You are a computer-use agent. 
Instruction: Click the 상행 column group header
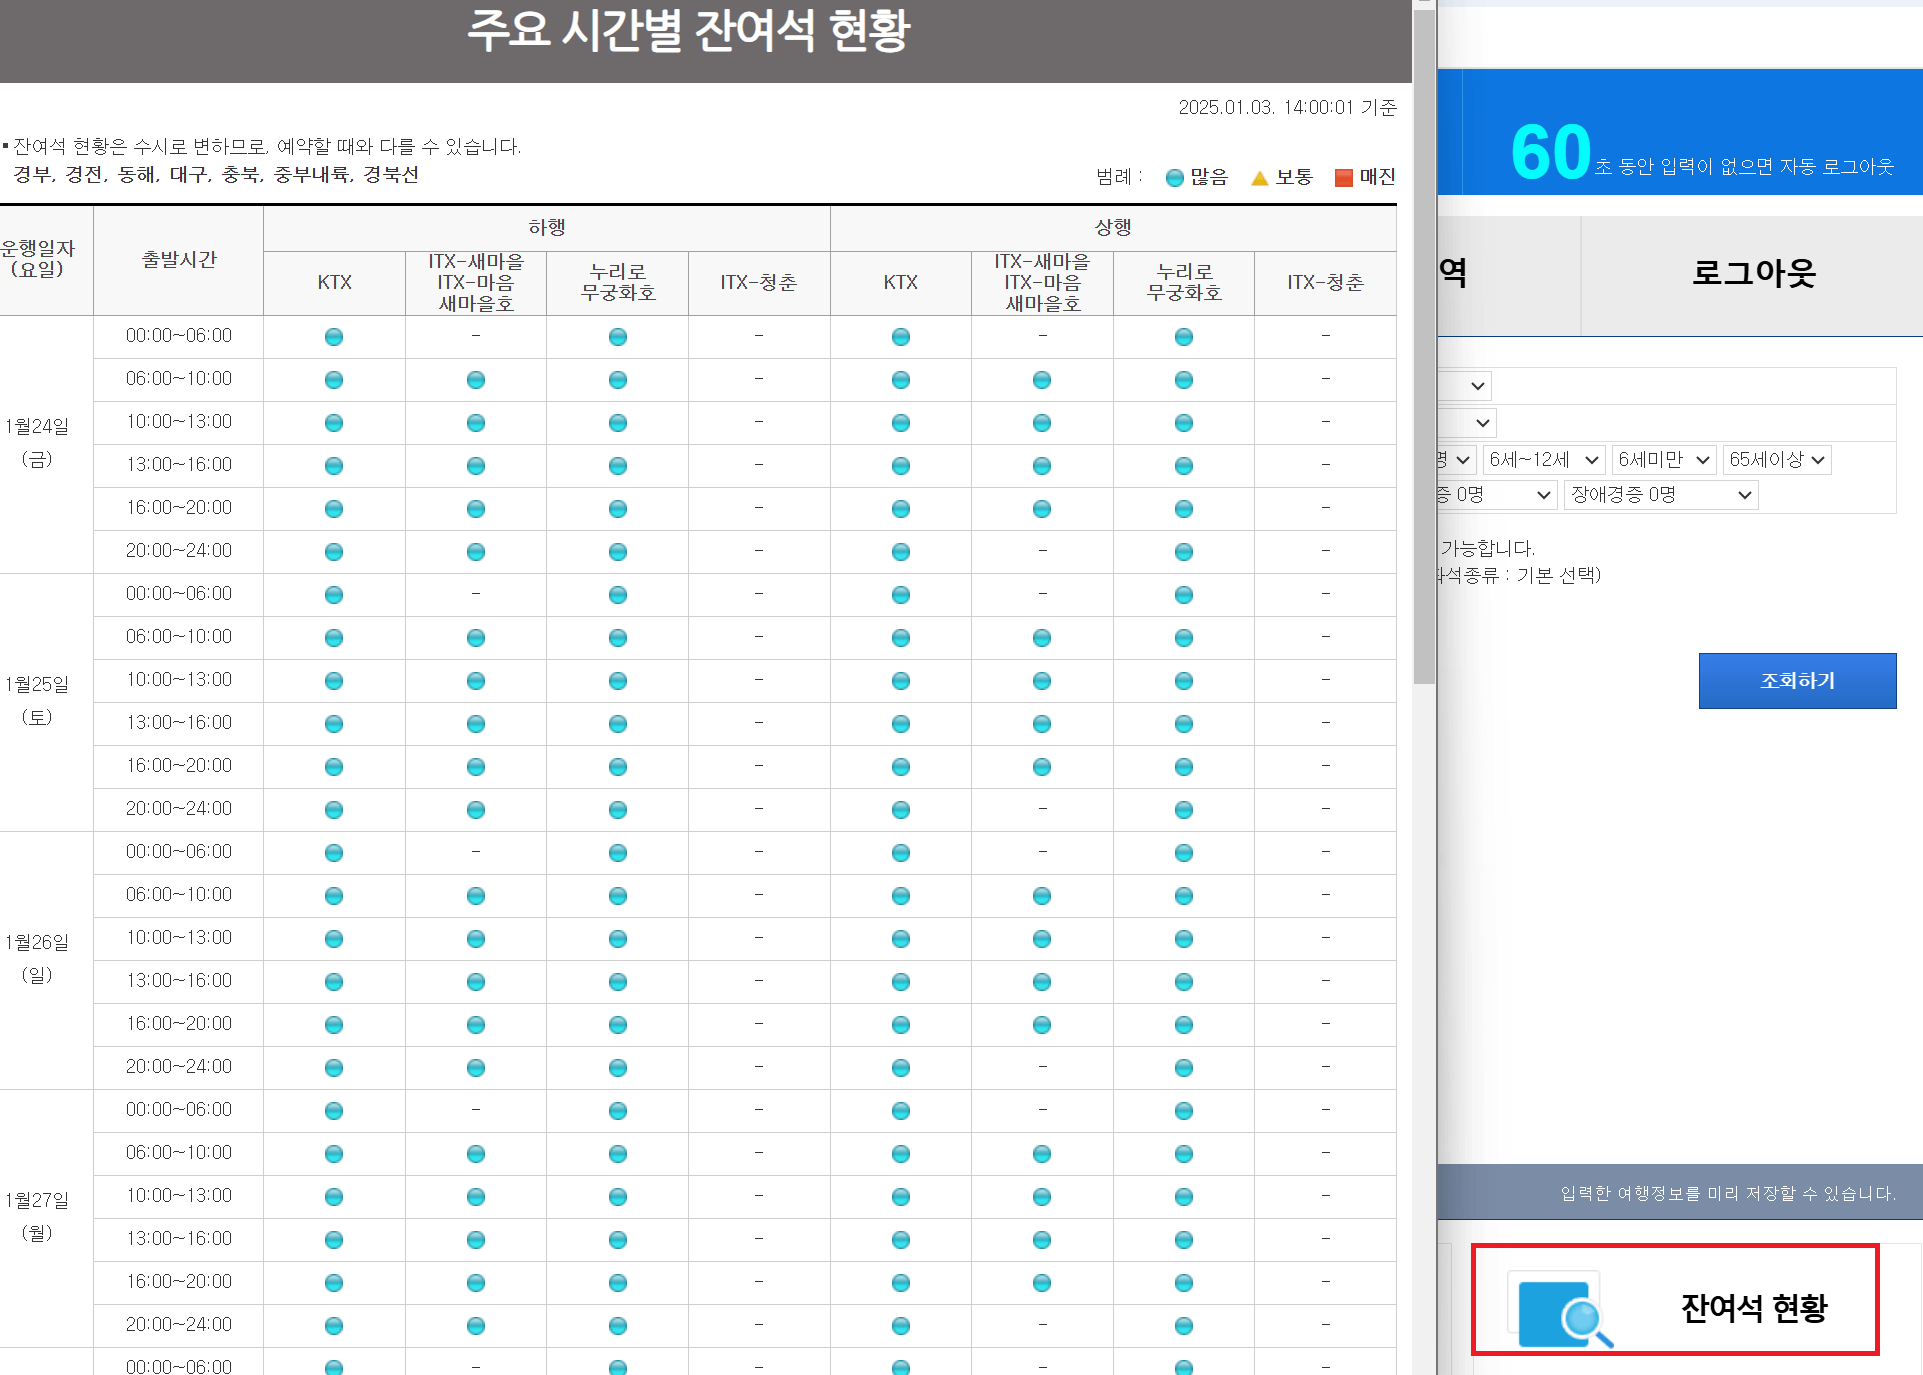1112,228
